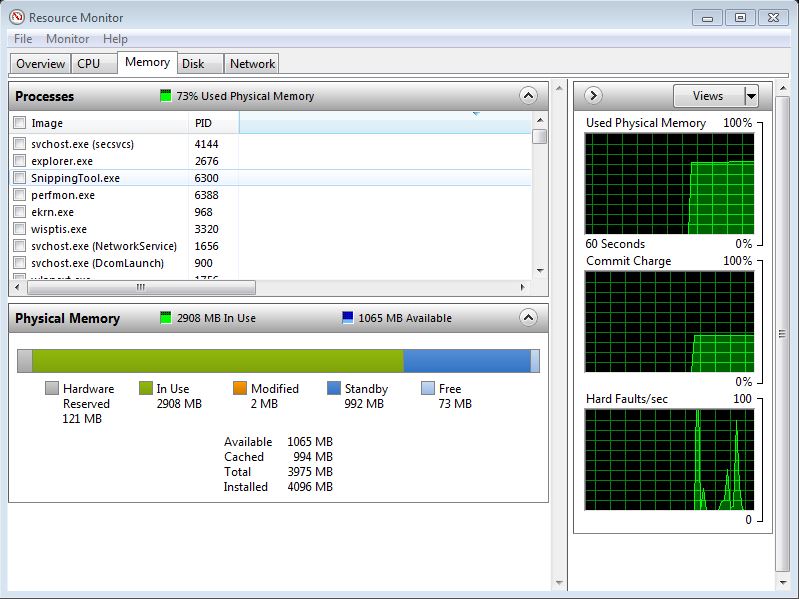This screenshot has width=799, height=599.
Task: Collapse the Processes section
Action: tap(528, 95)
